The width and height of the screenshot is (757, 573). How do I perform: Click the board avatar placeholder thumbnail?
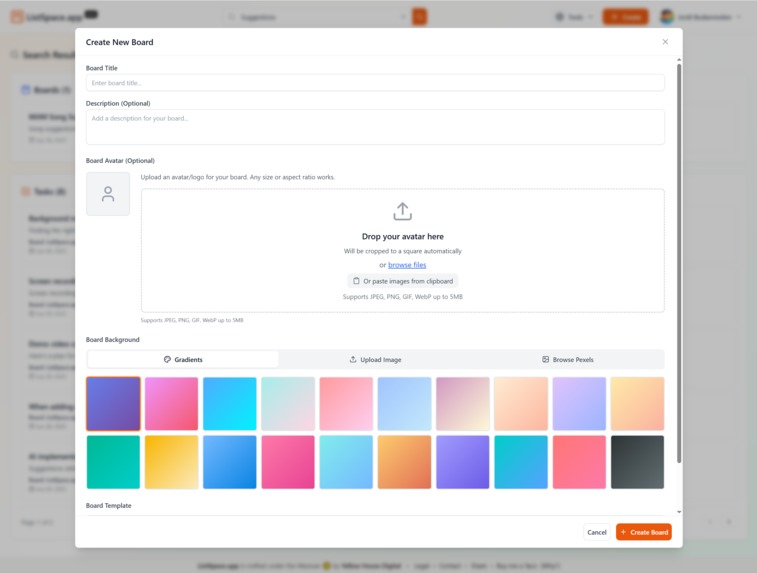click(108, 194)
